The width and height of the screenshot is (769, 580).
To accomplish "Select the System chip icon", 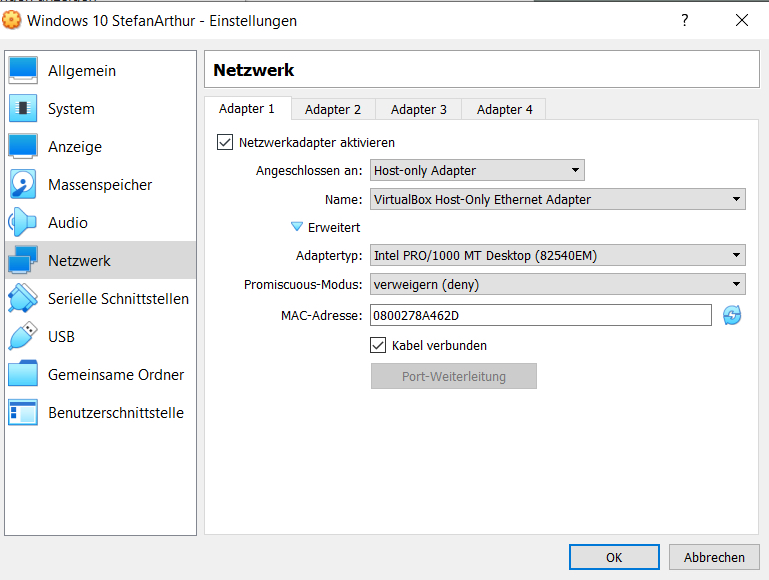I will [x=23, y=108].
